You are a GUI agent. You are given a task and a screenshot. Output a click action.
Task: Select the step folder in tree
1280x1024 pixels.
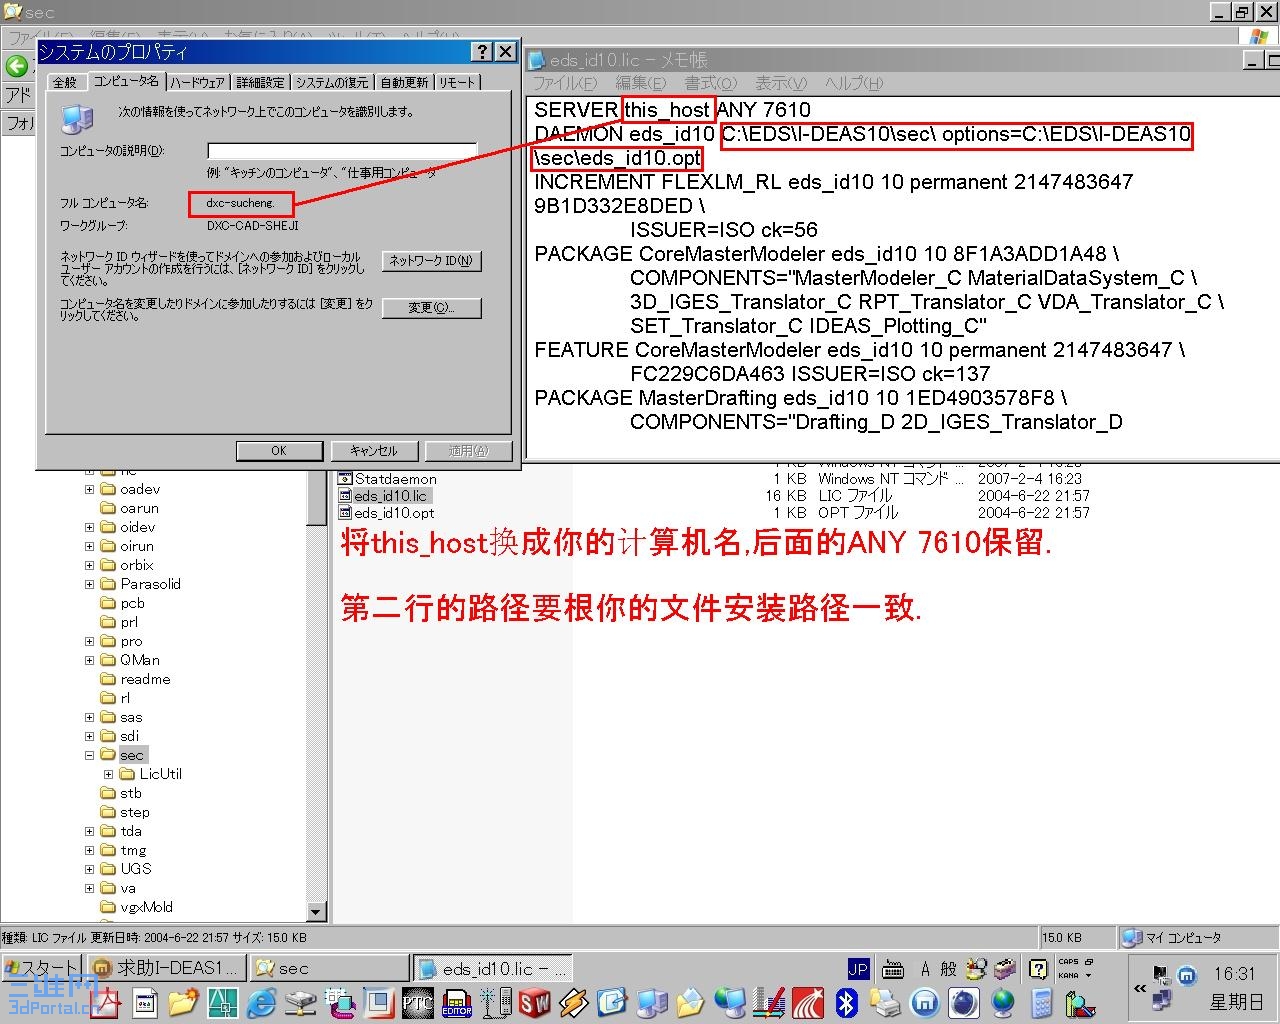coord(135,813)
